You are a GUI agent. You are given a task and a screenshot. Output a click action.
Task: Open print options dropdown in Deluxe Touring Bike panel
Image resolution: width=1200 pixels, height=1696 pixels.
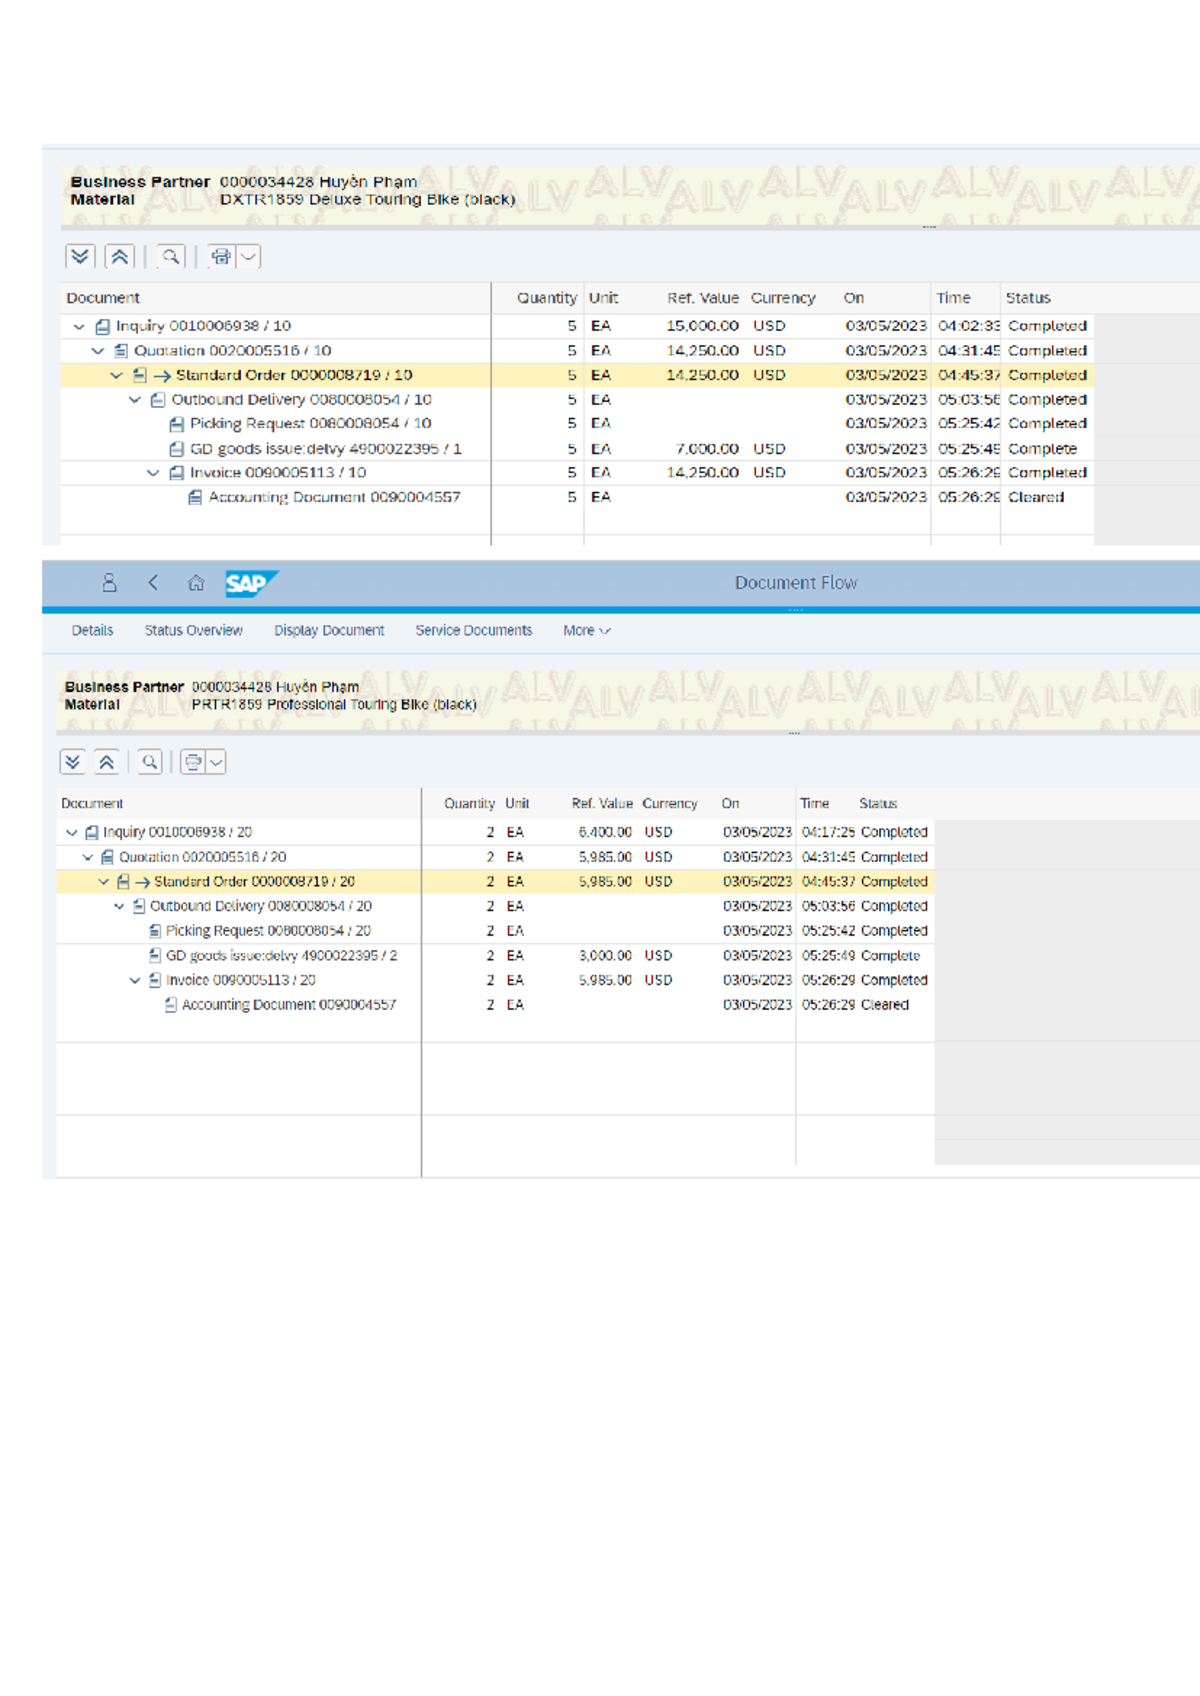pyautogui.click(x=249, y=257)
